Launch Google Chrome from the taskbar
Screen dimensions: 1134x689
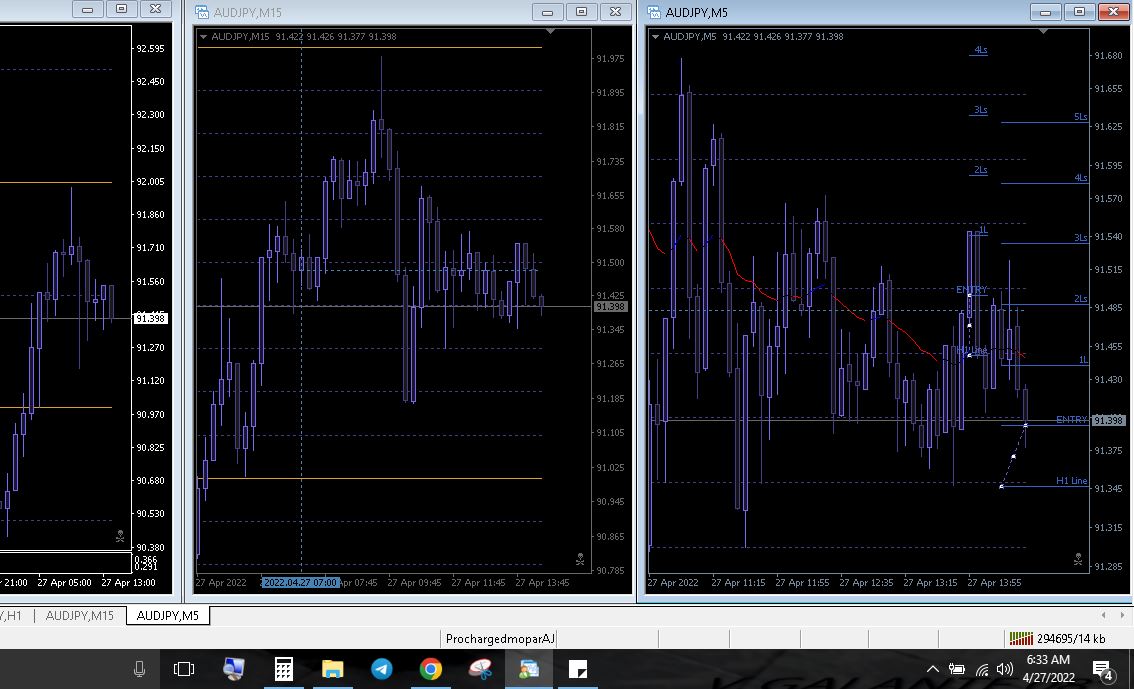pos(431,669)
